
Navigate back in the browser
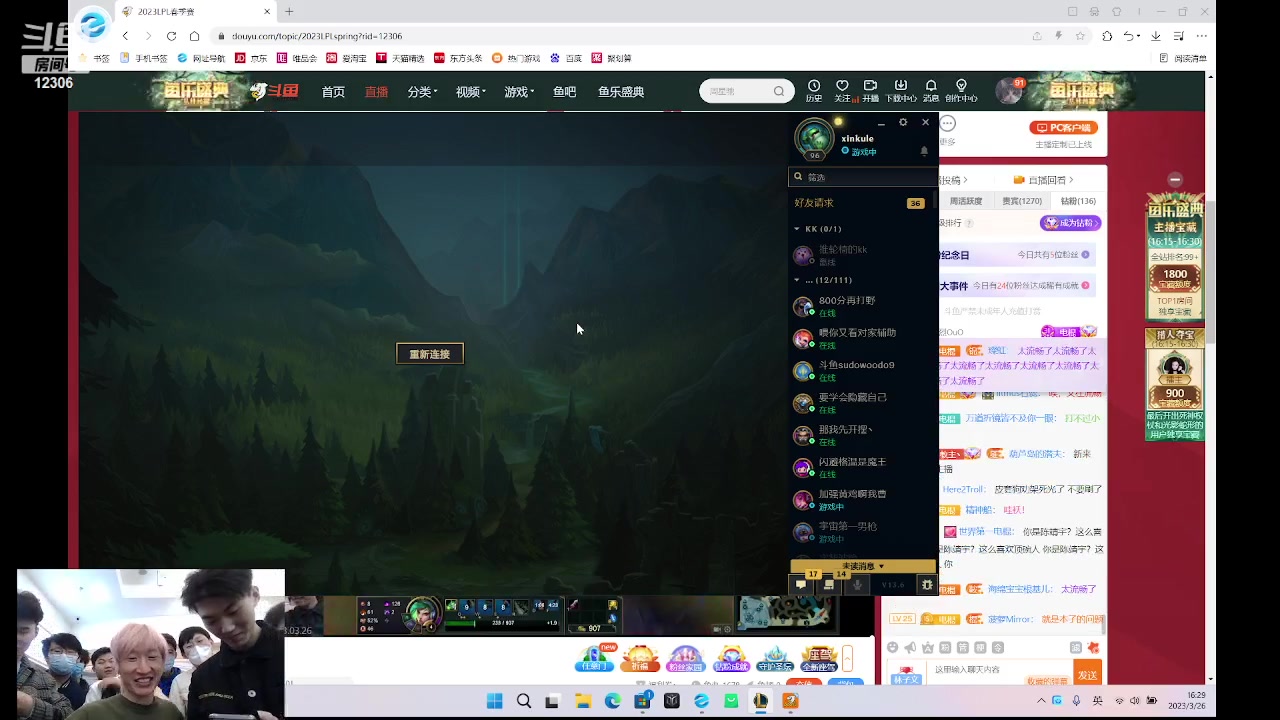click(x=125, y=36)
